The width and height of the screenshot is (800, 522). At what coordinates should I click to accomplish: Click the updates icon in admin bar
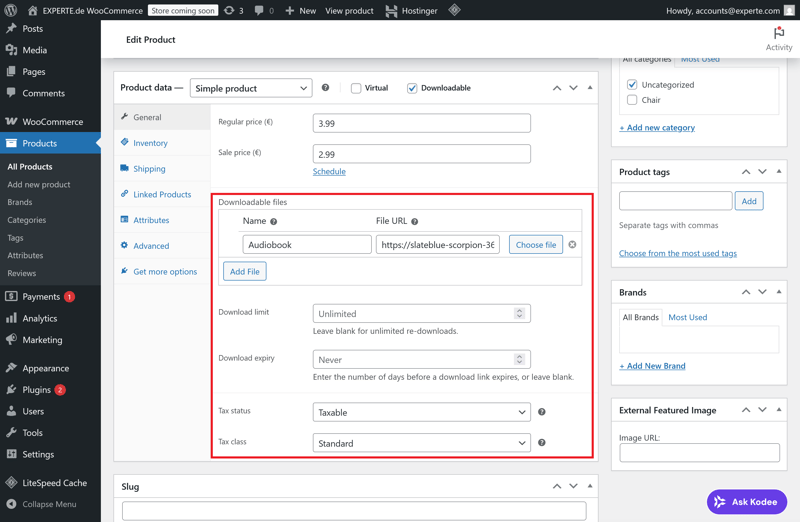click(x=234, y=10)
